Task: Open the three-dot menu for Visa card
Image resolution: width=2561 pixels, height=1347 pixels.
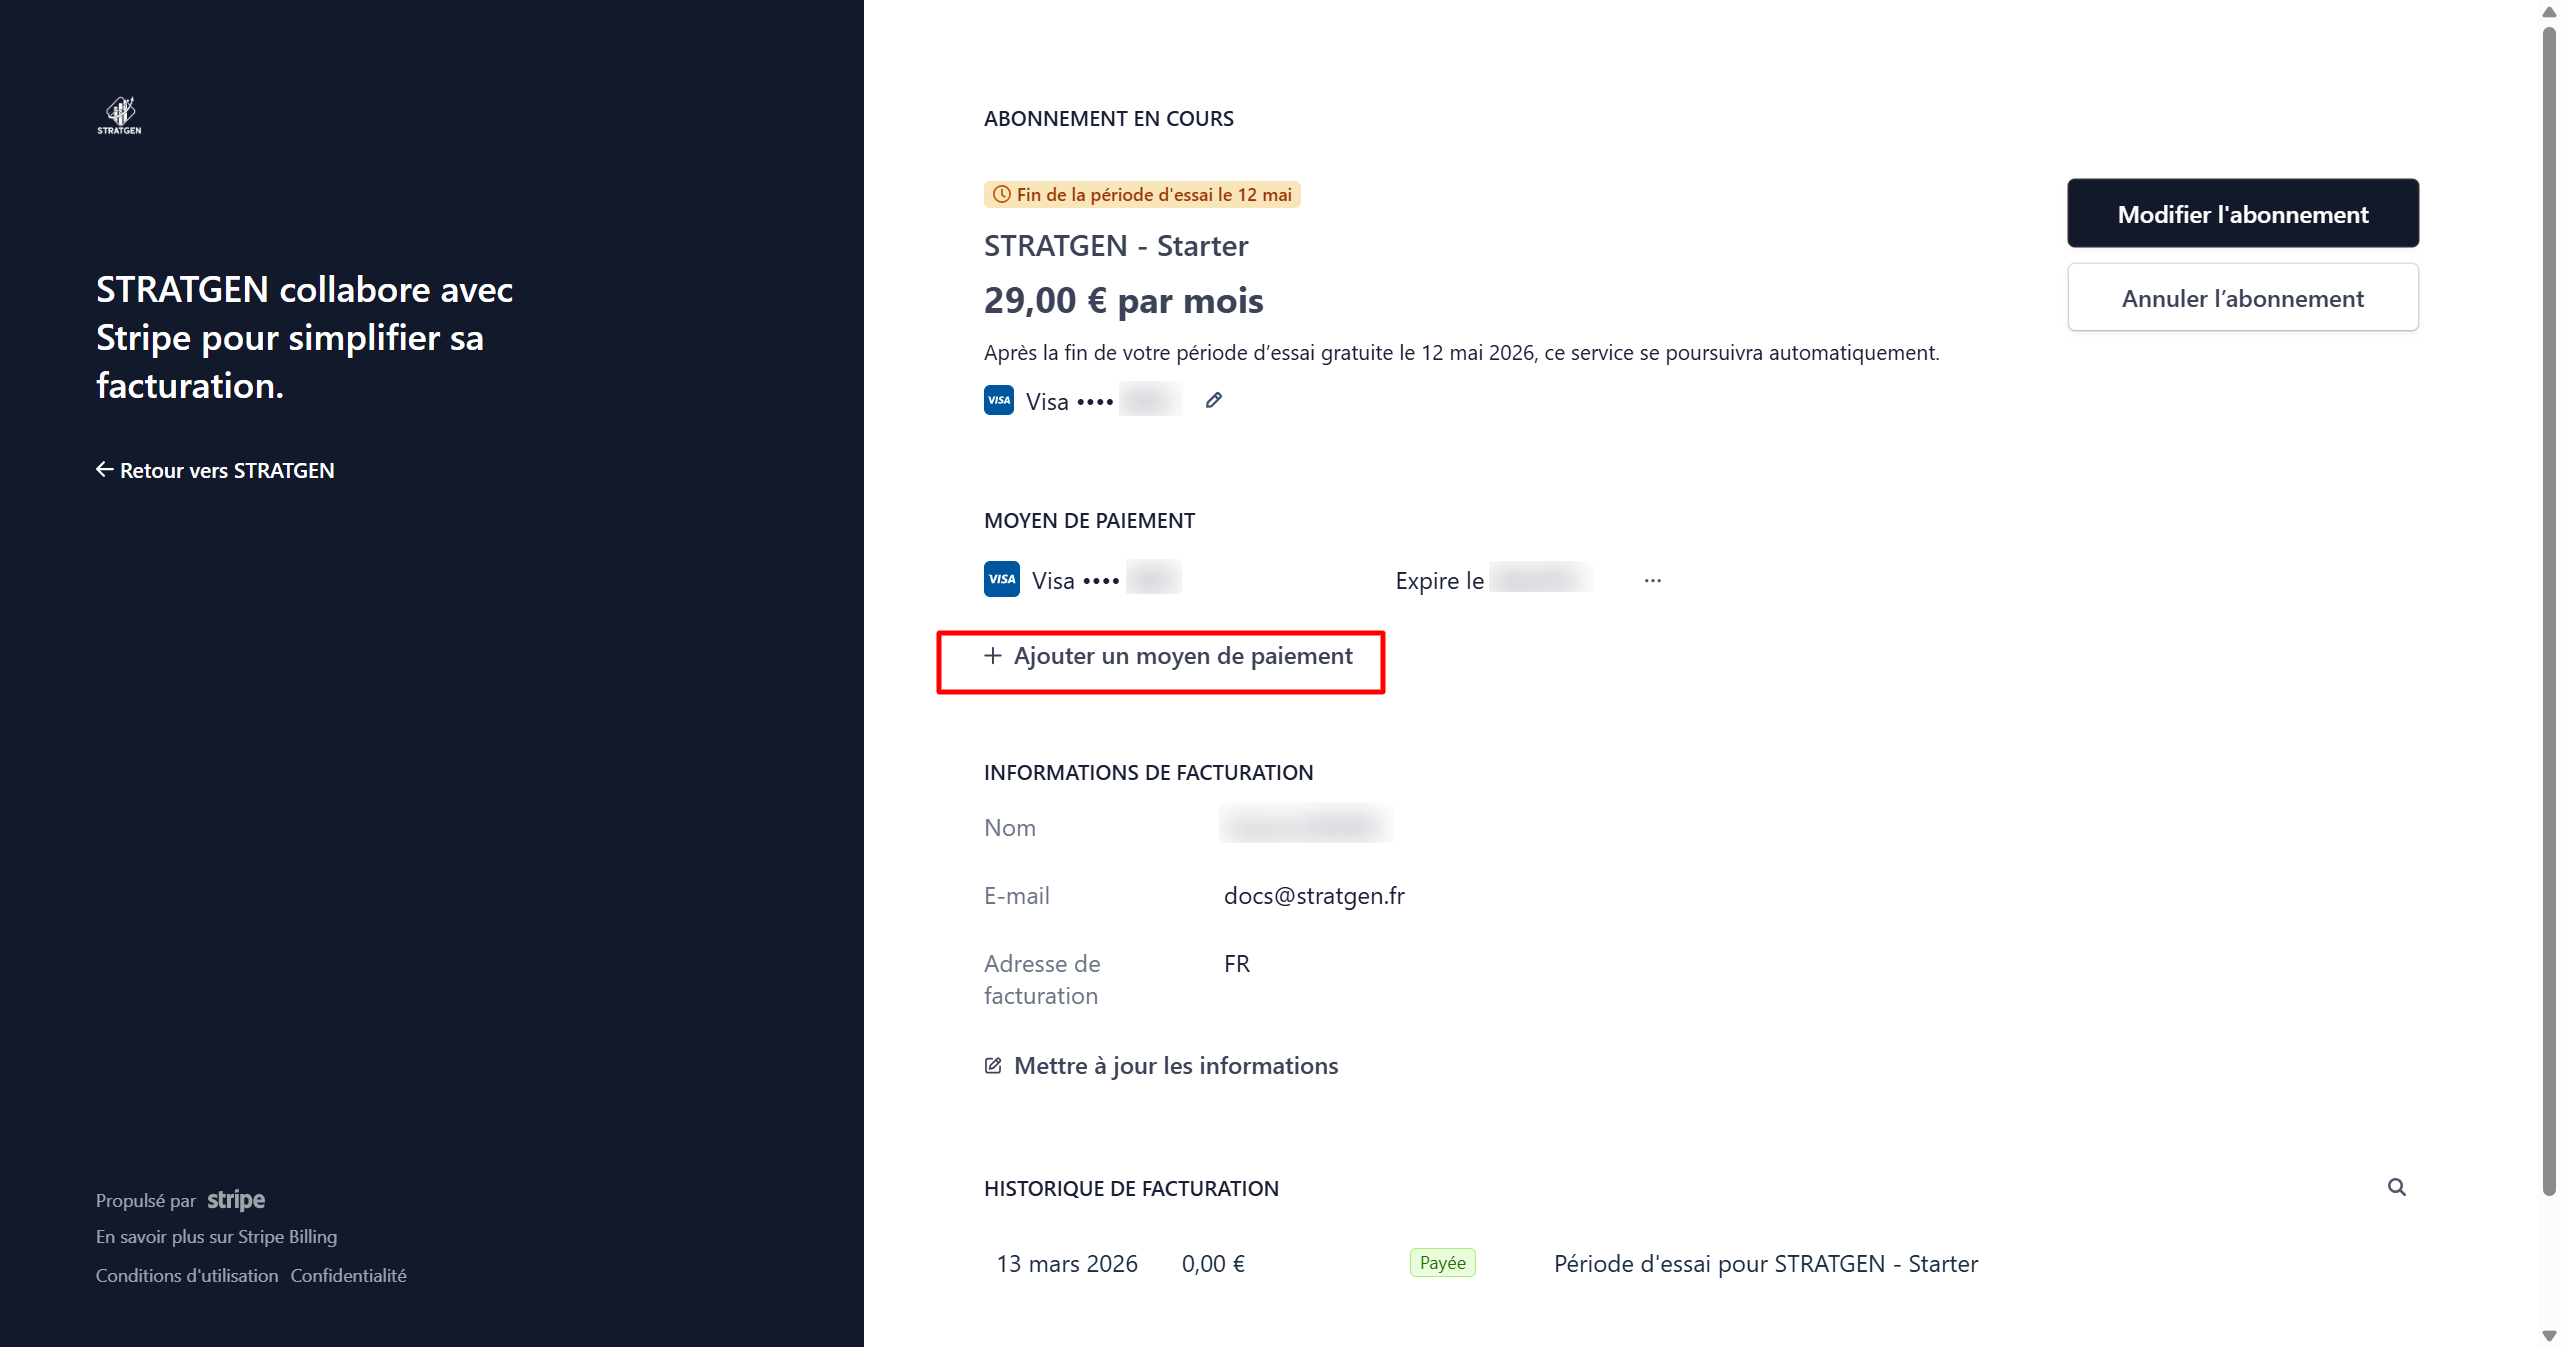Action: (1652, 580)
